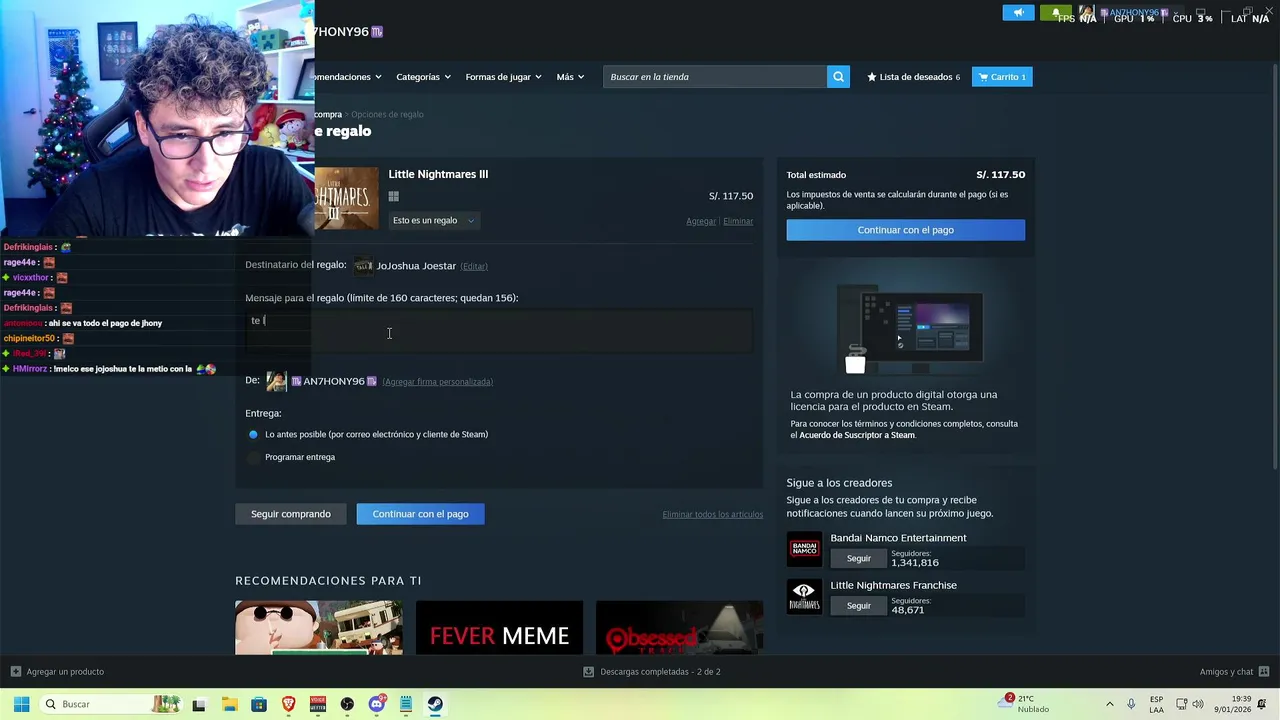Image resolution: width=1280 pixels, height=720 pixels.
Task: Open the Amigos y chat icon
Action: tap(1264, 672)
